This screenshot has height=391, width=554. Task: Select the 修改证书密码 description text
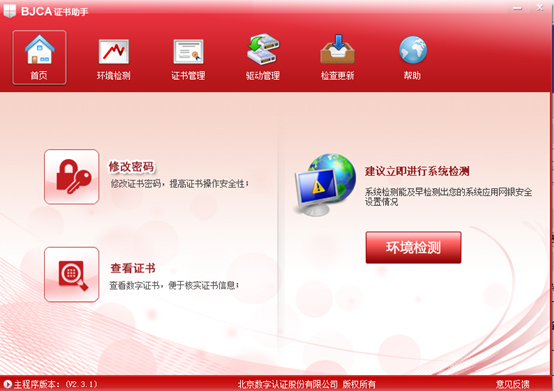click(x=179, y=183)
